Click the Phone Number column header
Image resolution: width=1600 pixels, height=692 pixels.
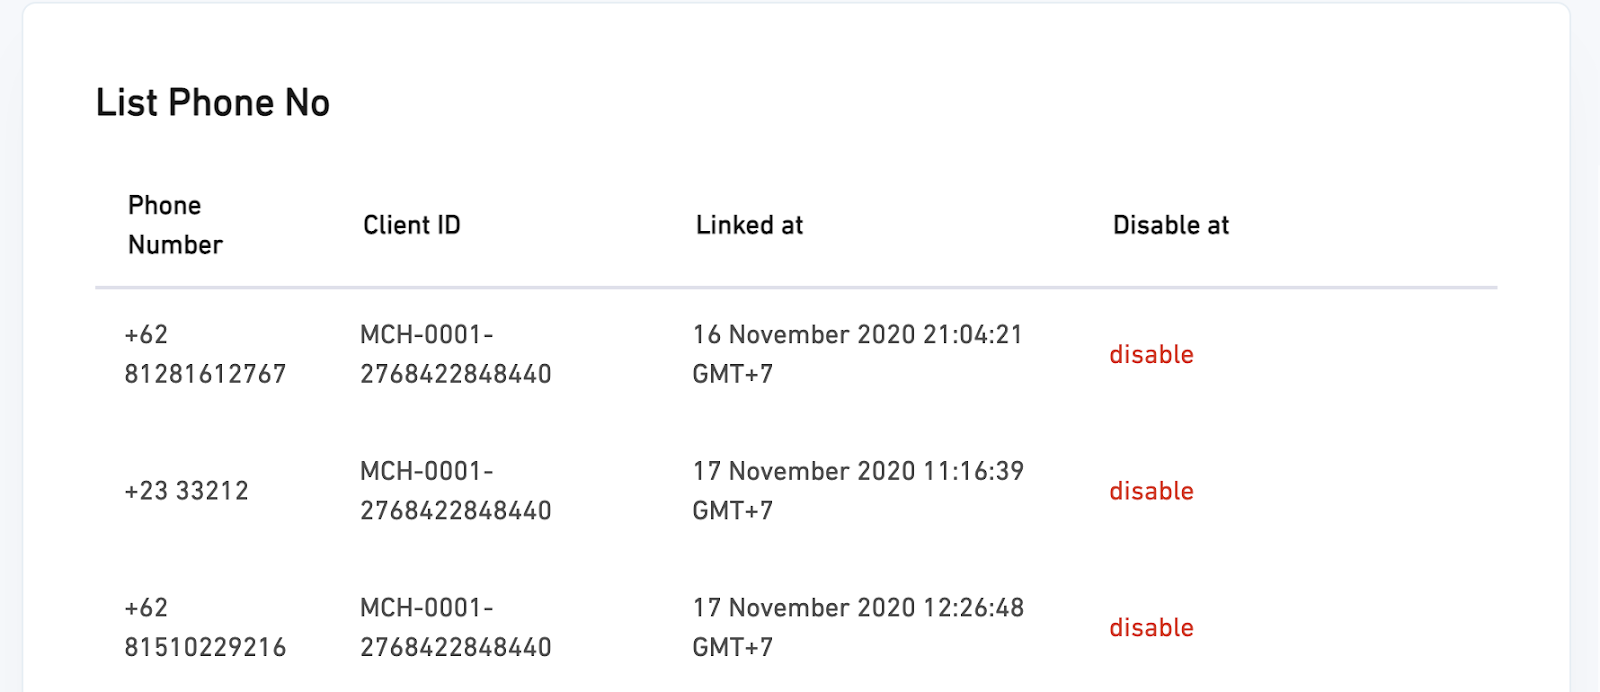(175, 225)
